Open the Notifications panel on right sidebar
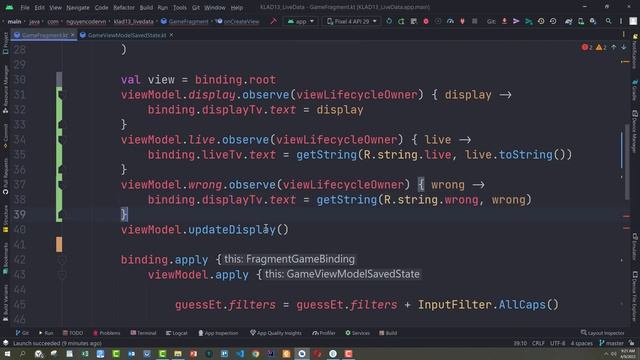 [635, 51]
